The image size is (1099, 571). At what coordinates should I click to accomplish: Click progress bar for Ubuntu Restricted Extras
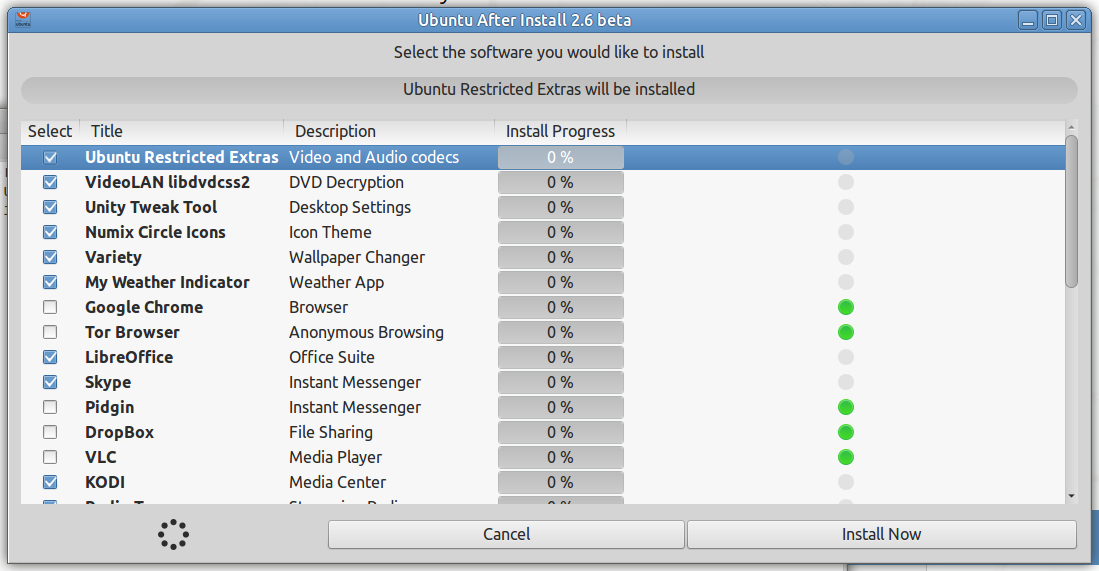(561, 158)
